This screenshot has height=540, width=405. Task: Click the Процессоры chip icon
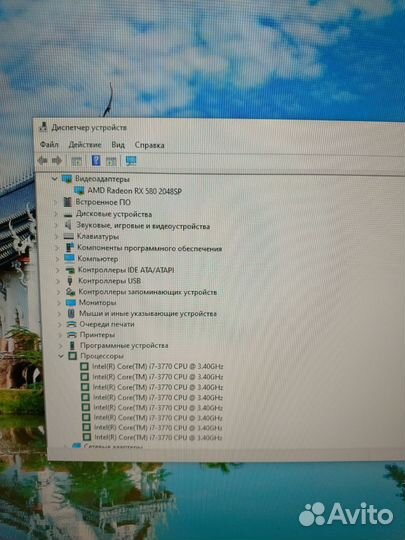pyautogui.click(x=73, y=356)
